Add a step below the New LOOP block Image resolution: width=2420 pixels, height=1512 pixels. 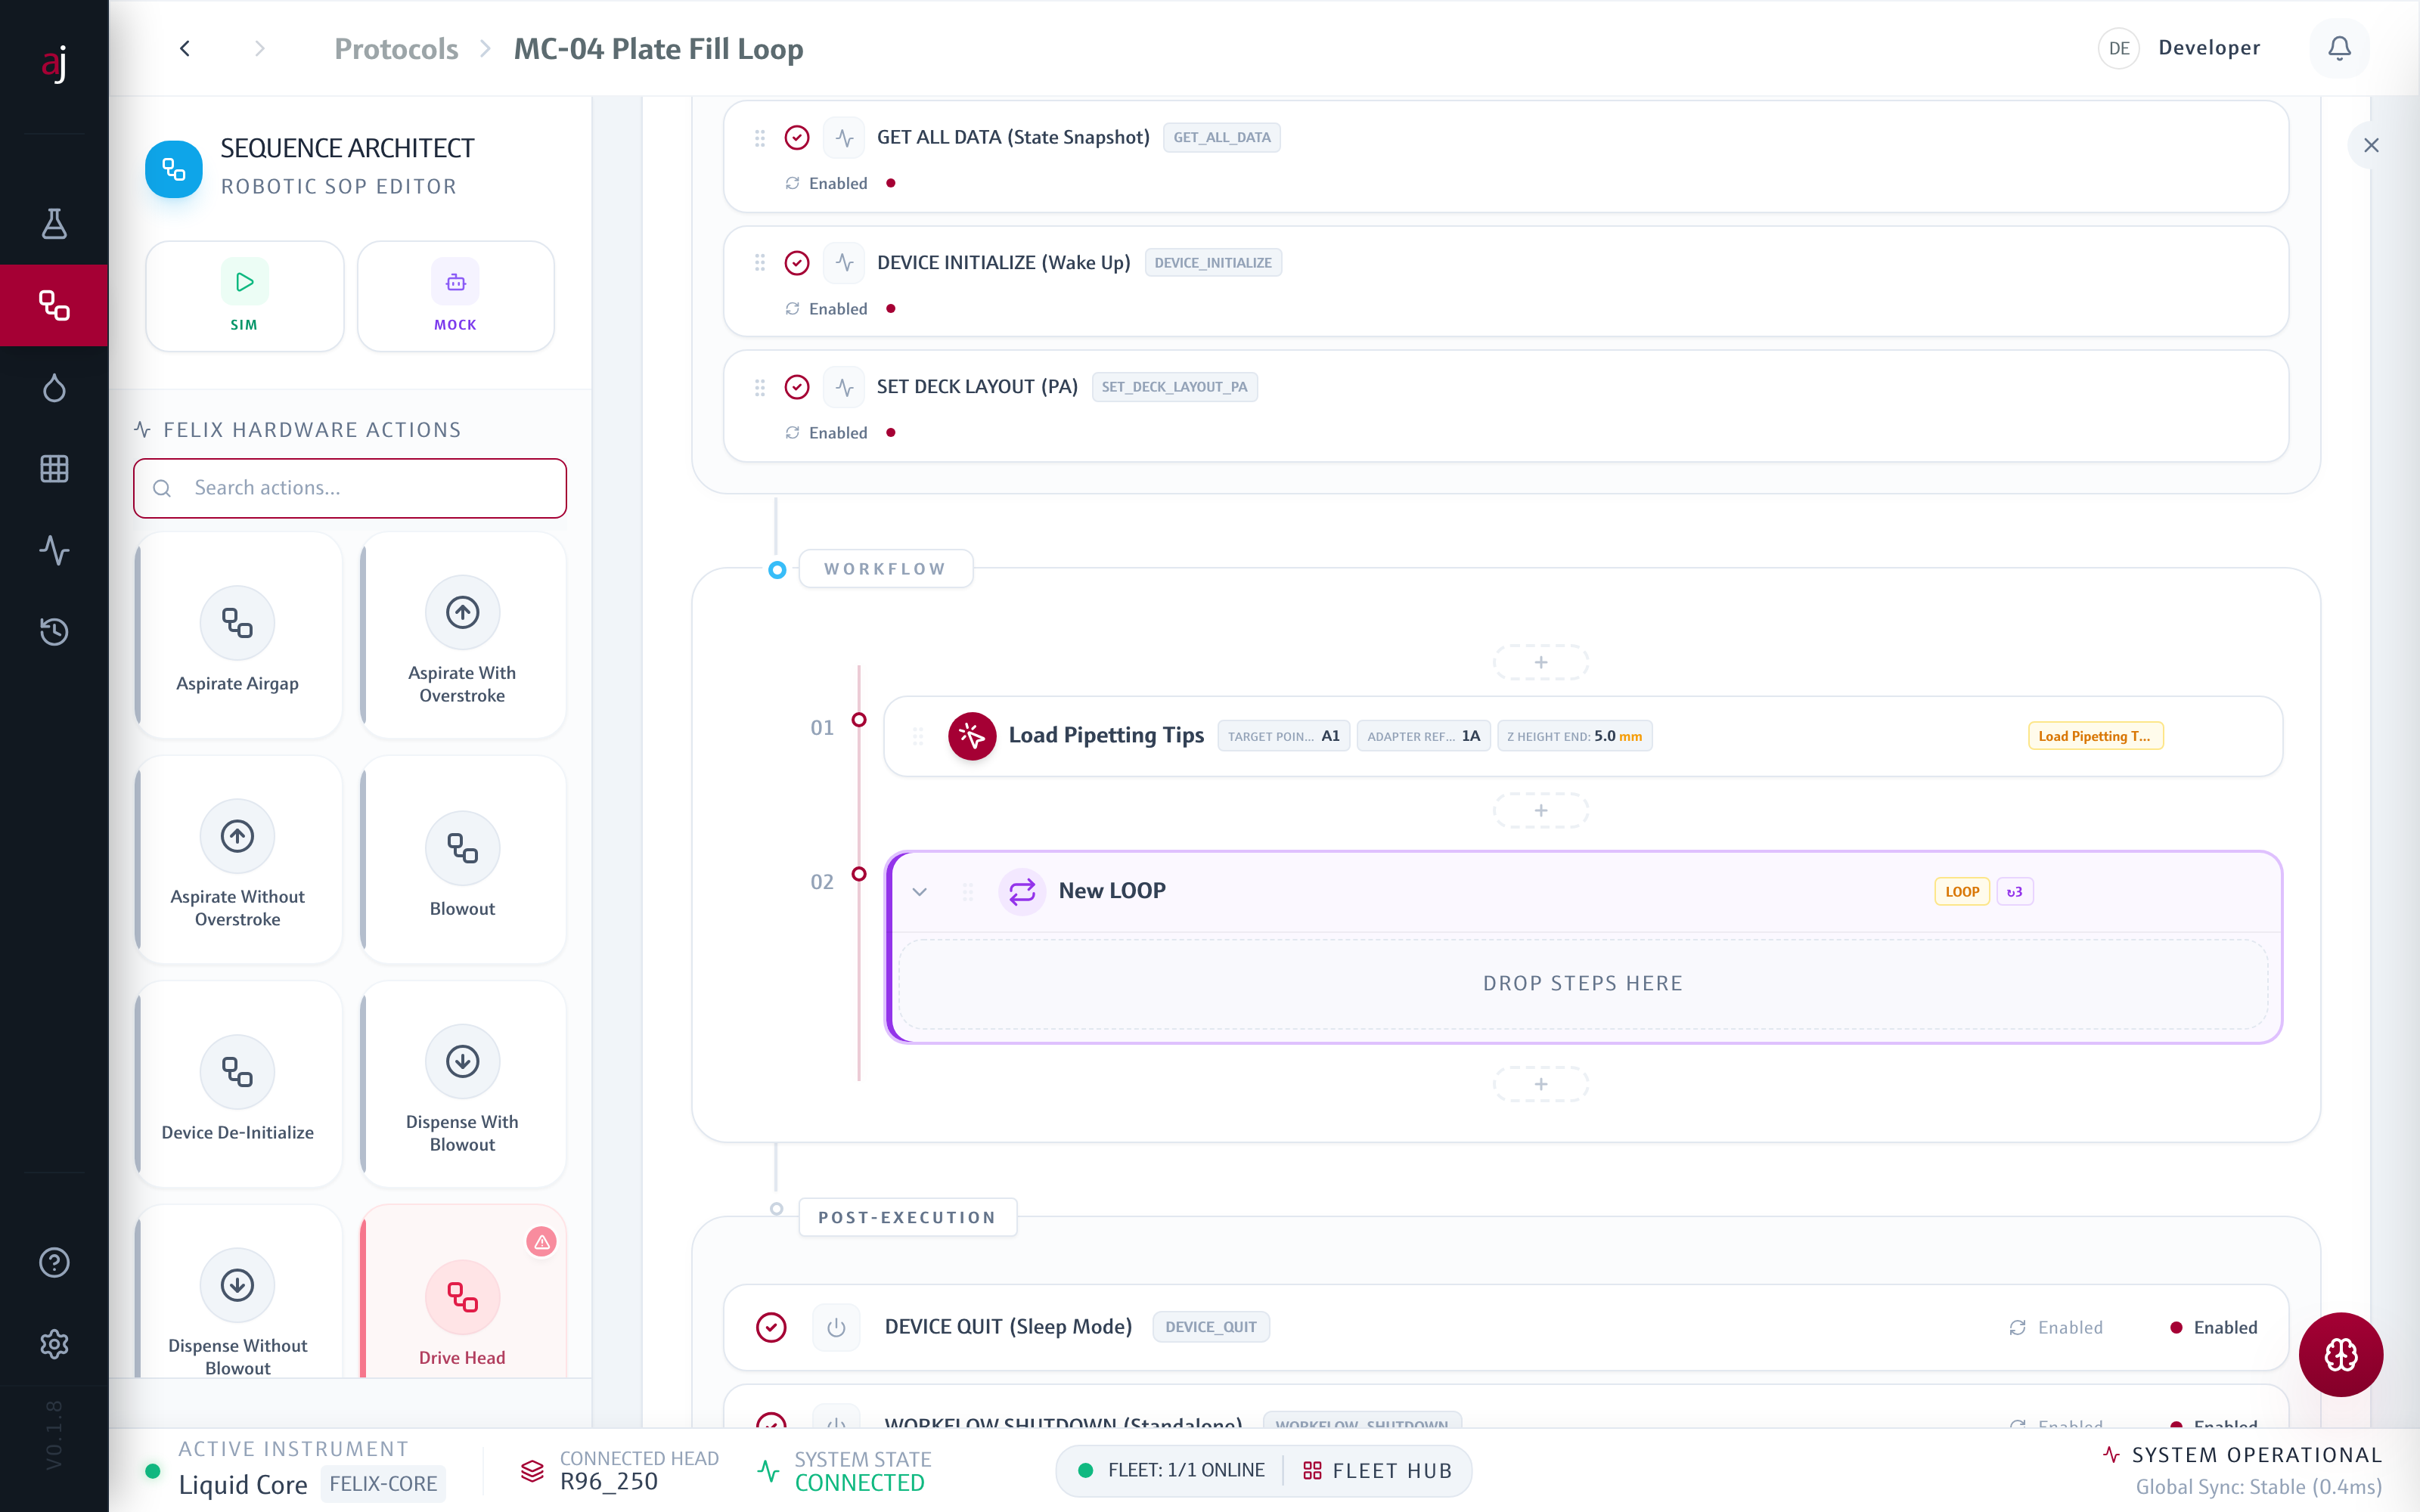coord(1541,1084)
